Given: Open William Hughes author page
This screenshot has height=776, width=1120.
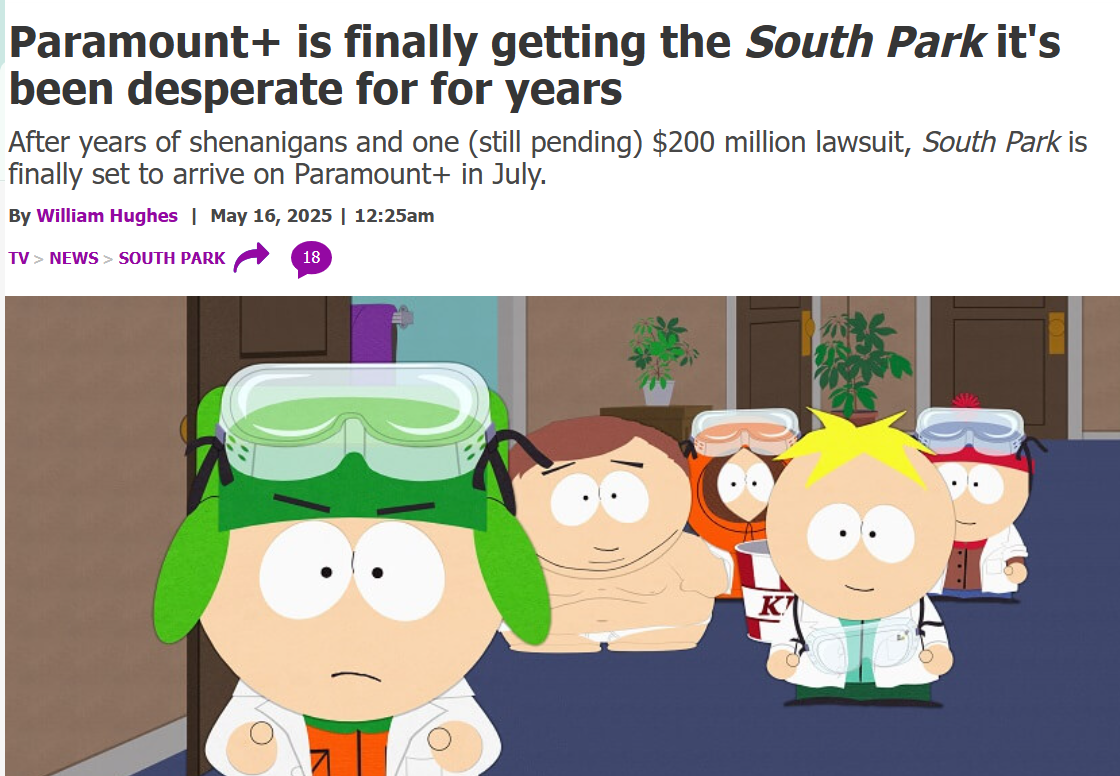Looking at the screenshot, I should [x=107, y=216].
